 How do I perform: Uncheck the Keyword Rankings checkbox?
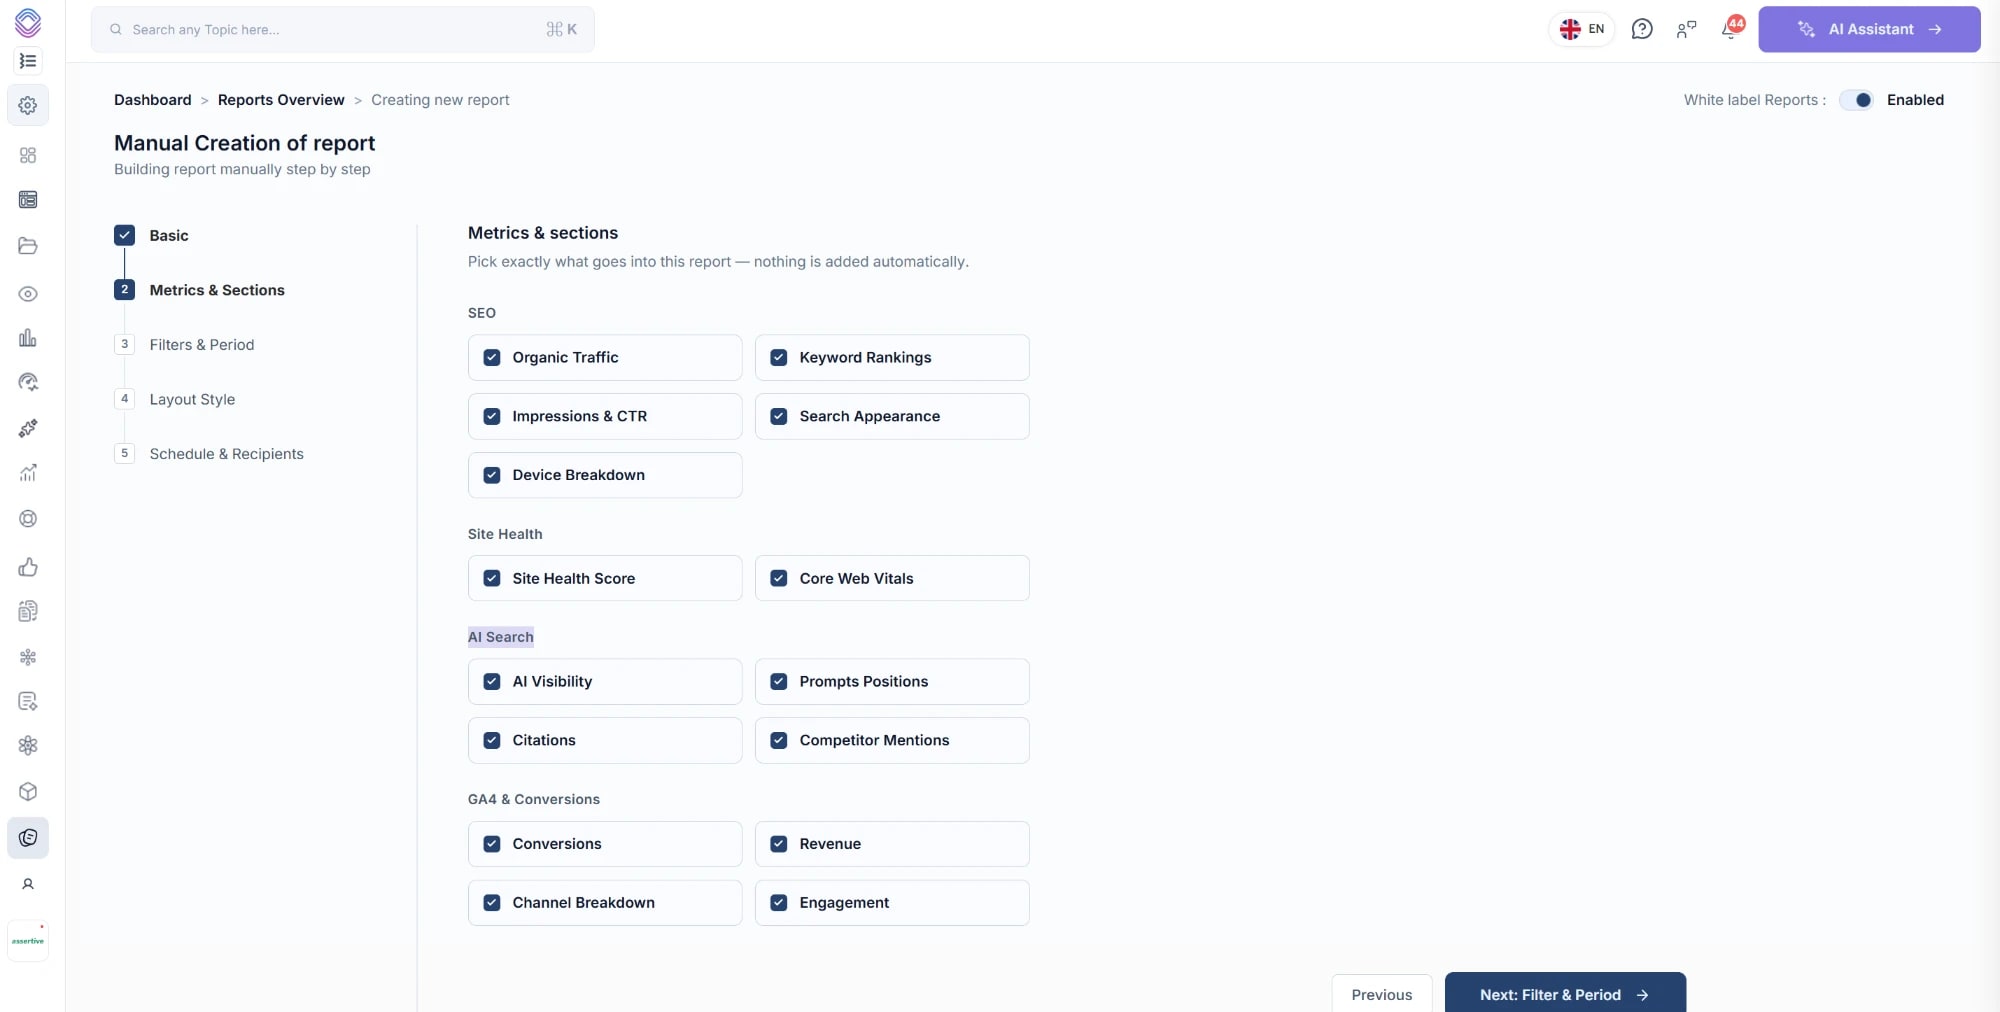click(779, 357)
